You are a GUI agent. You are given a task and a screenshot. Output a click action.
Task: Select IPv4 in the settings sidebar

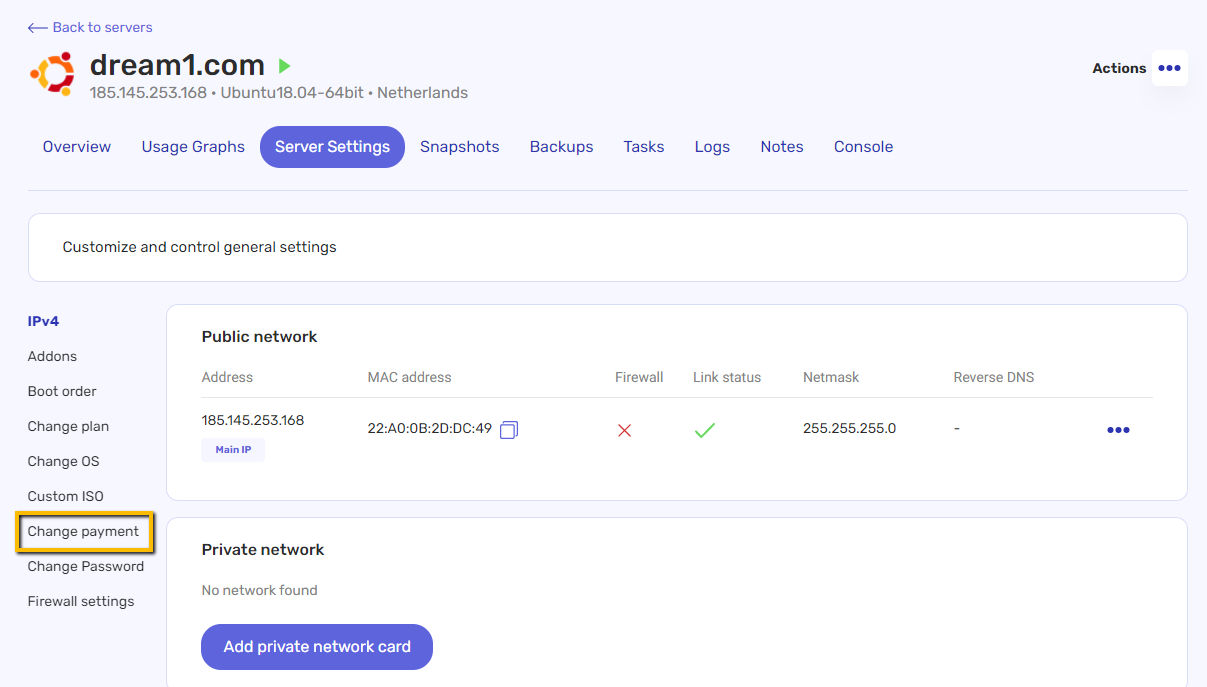point(44,321)
